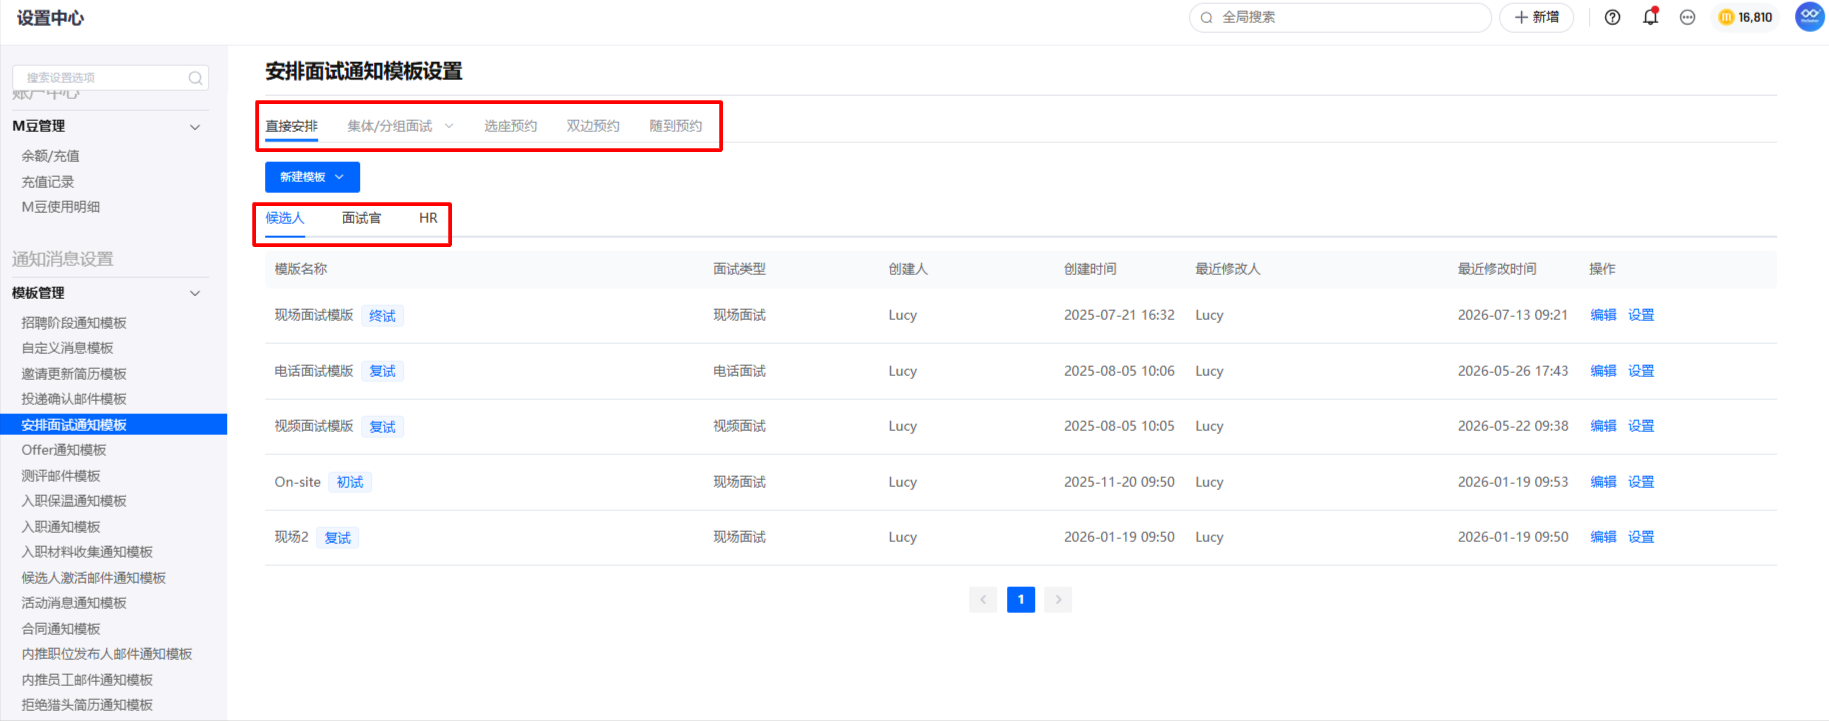This screenshot has width=1829, height=721.
Task: Open 招聘阶段通知模板 in sidebar
Action: point(74,323)
